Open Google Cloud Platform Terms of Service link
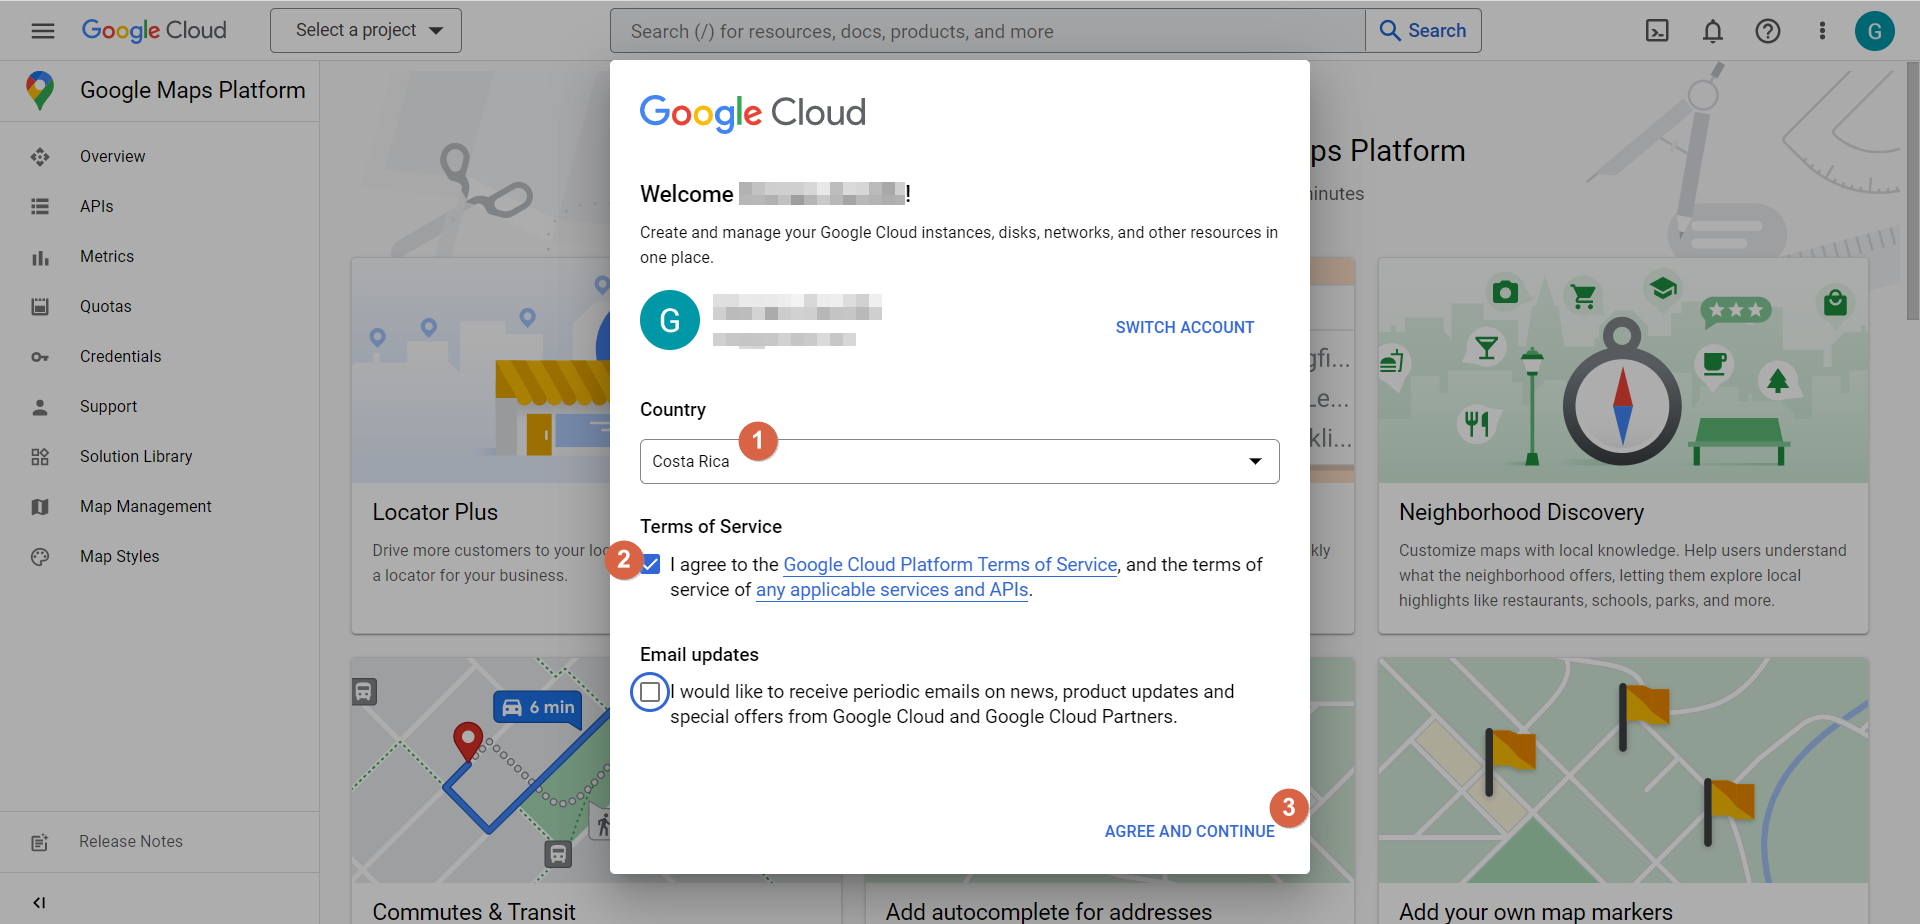 (950, 565)
